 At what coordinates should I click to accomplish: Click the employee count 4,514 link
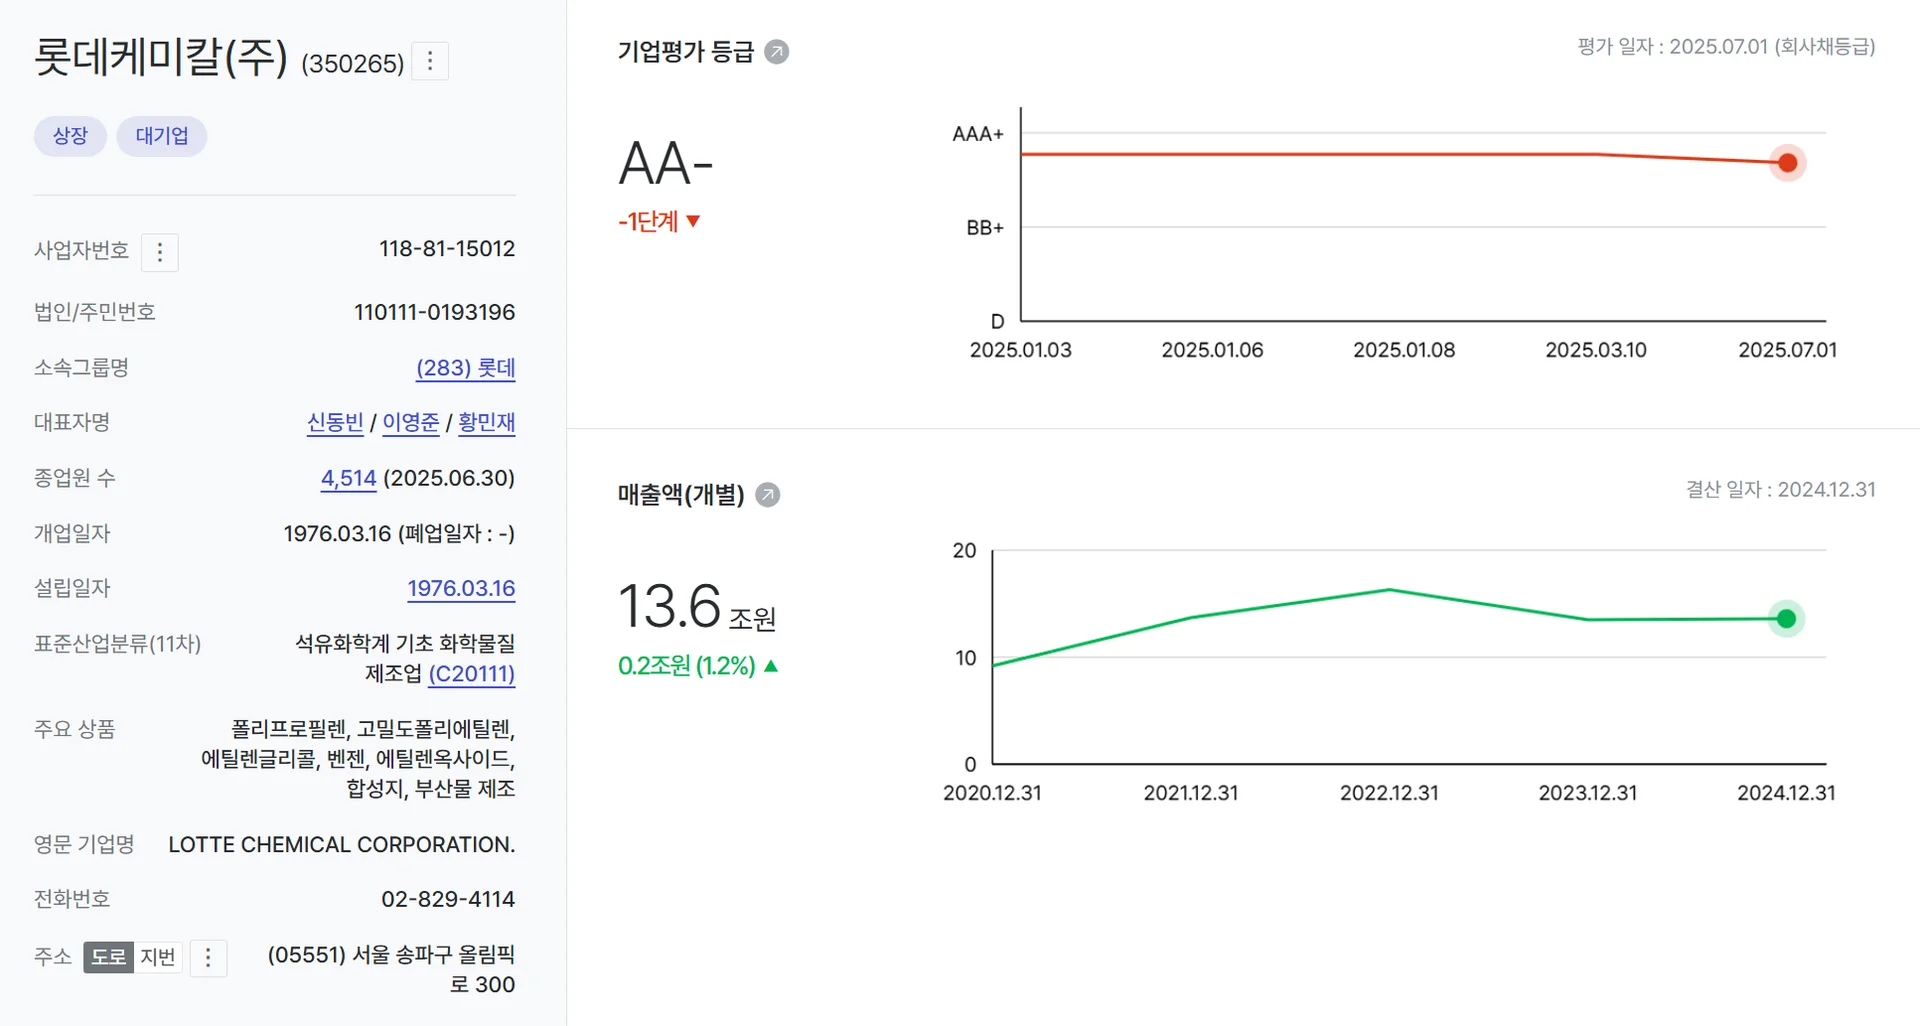[347, 478]
